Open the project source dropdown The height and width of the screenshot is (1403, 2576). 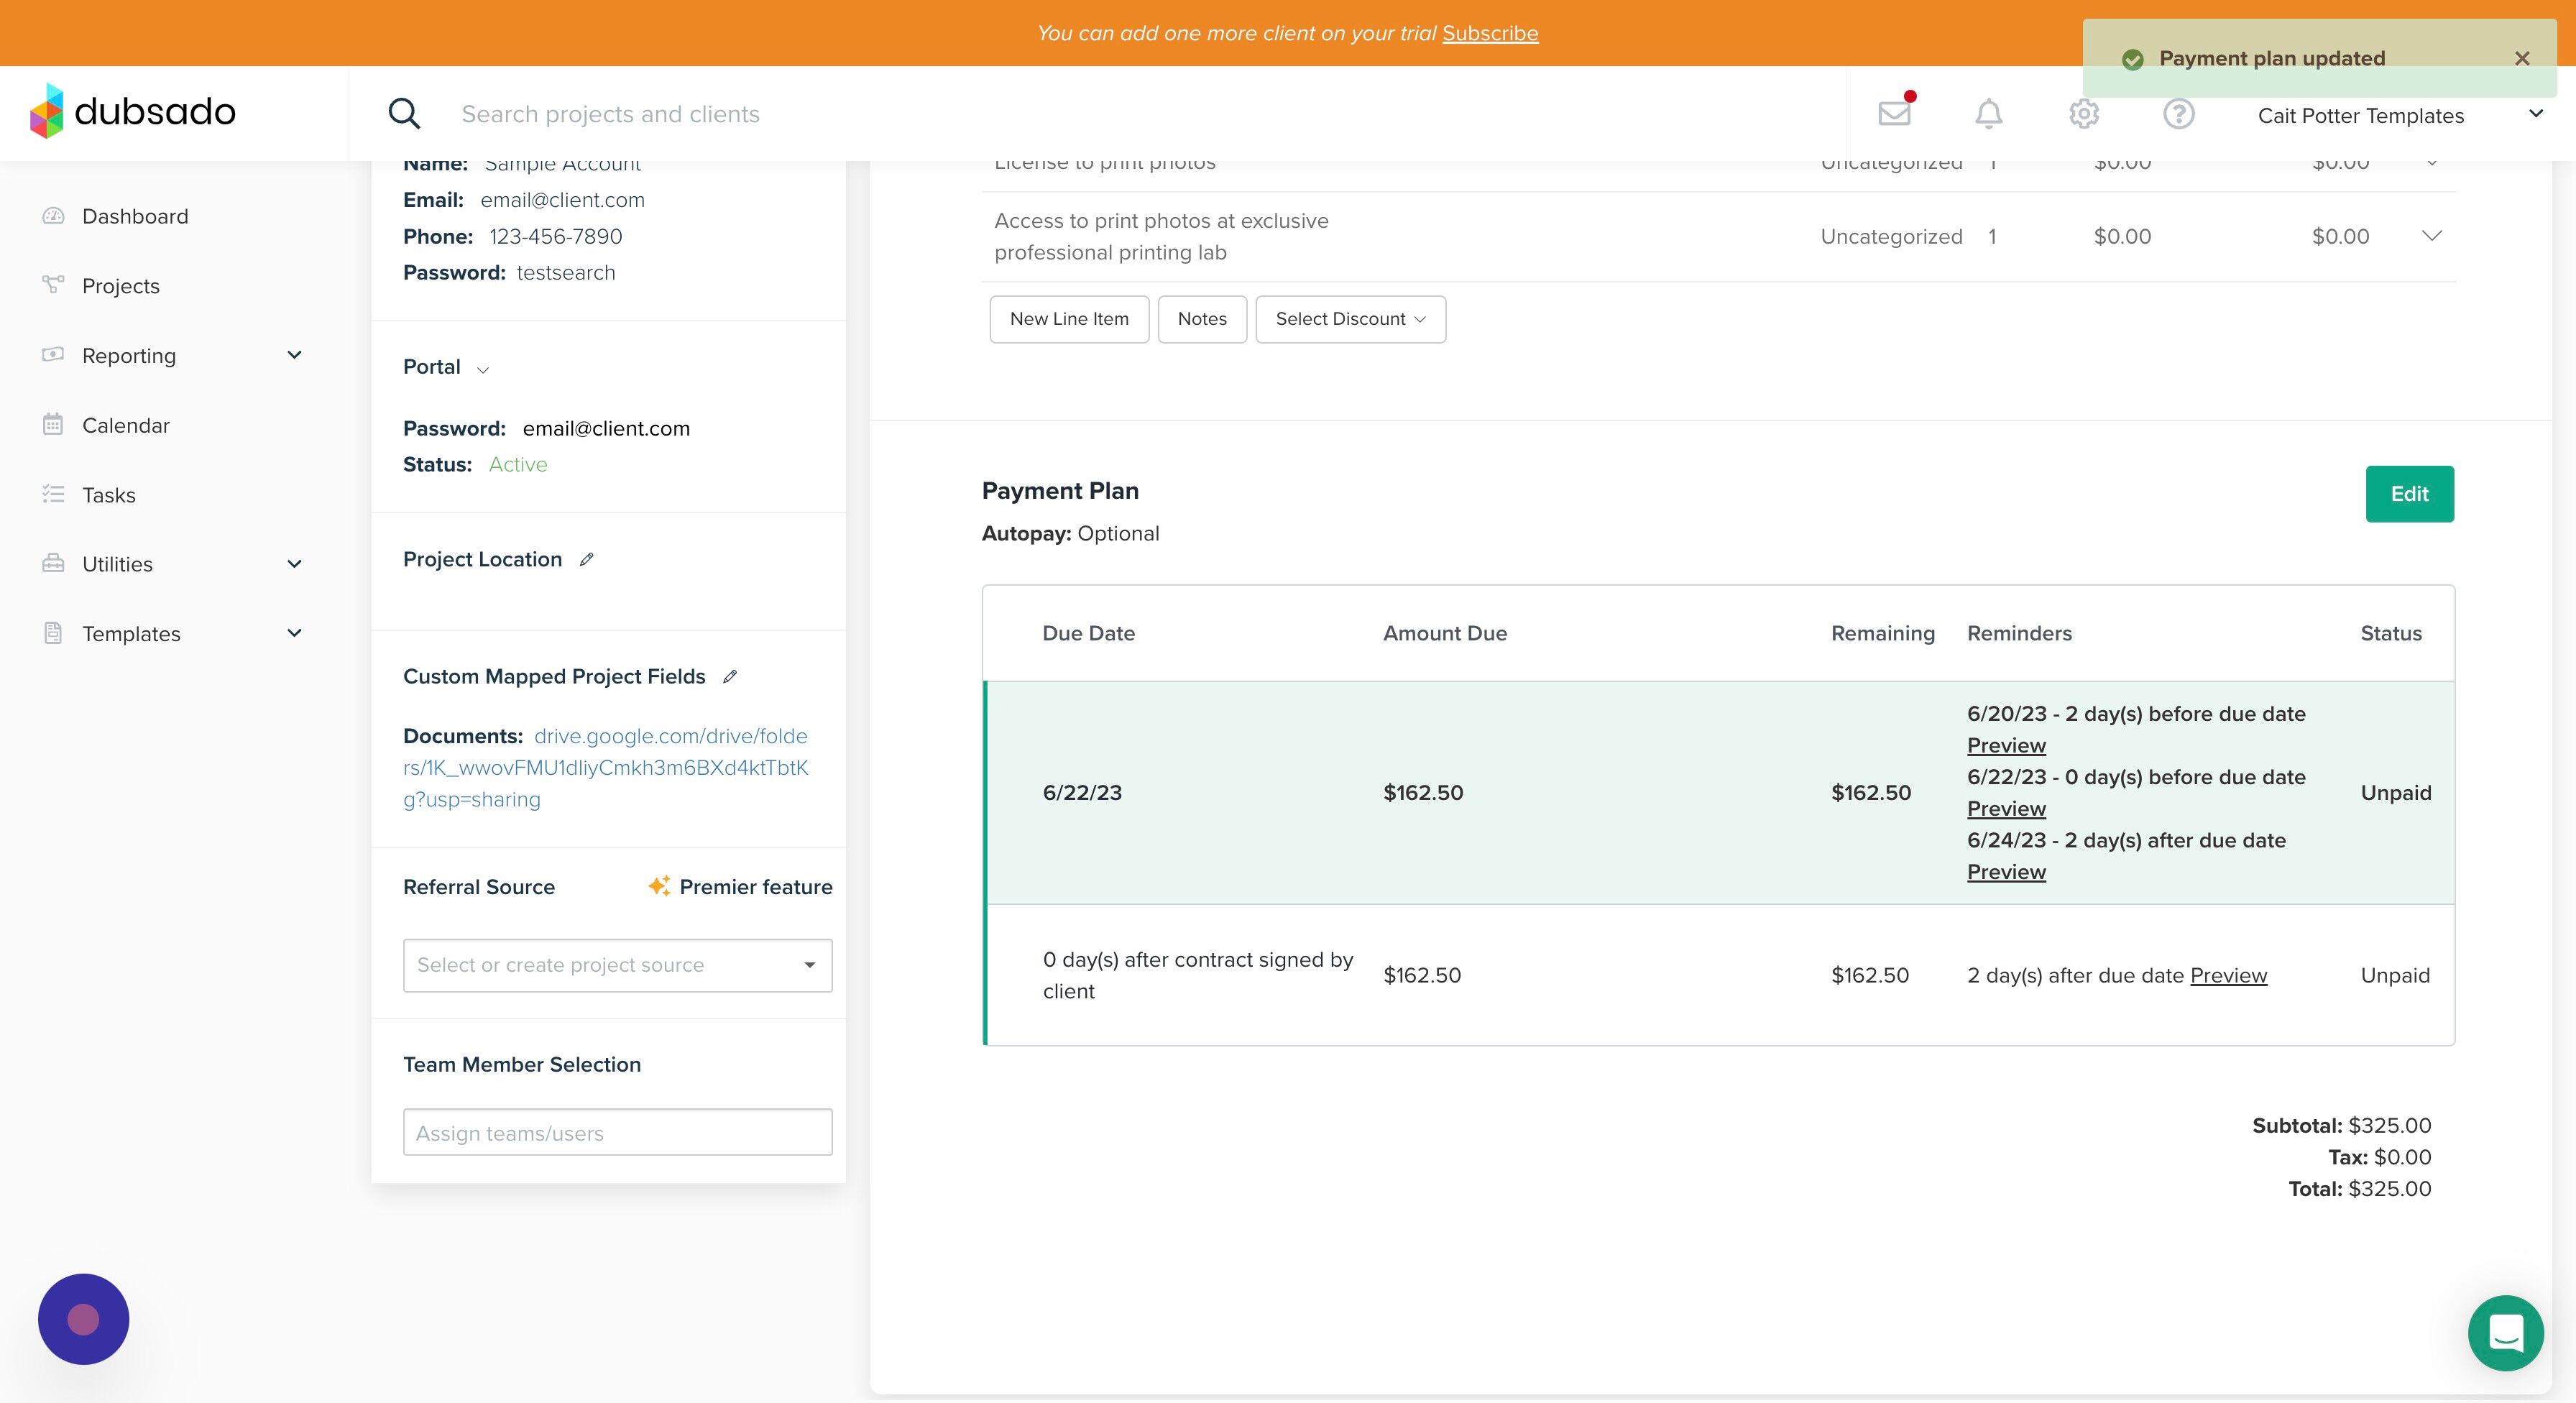[617, 965]
